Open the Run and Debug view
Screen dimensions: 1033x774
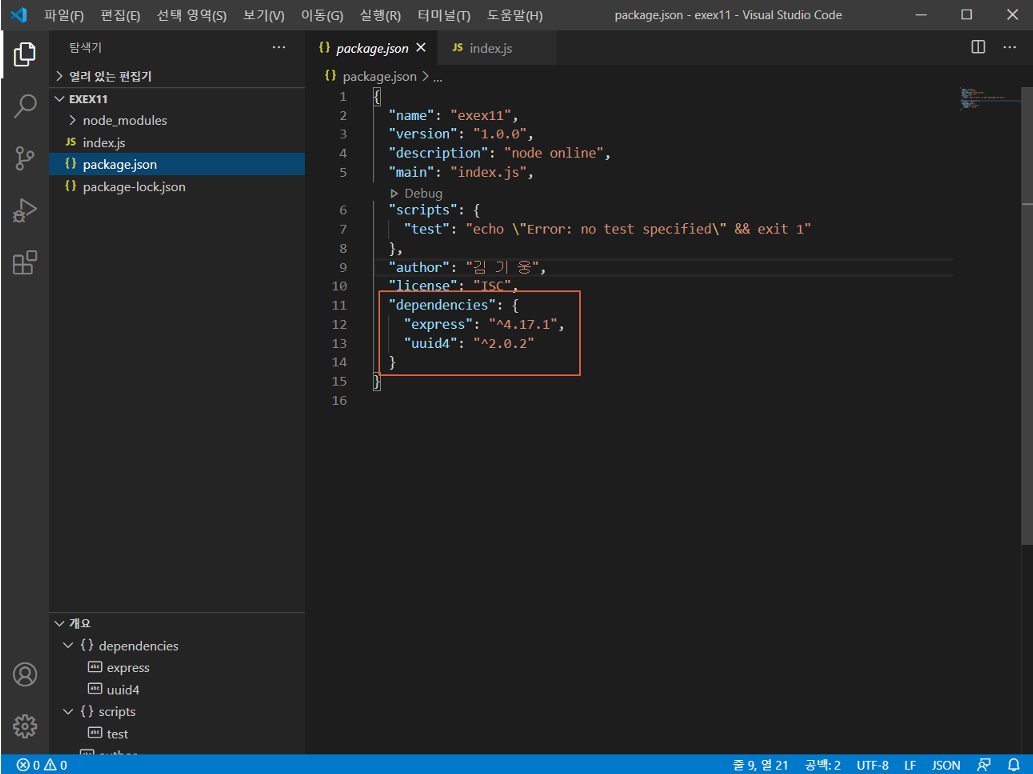pos(24,211)
